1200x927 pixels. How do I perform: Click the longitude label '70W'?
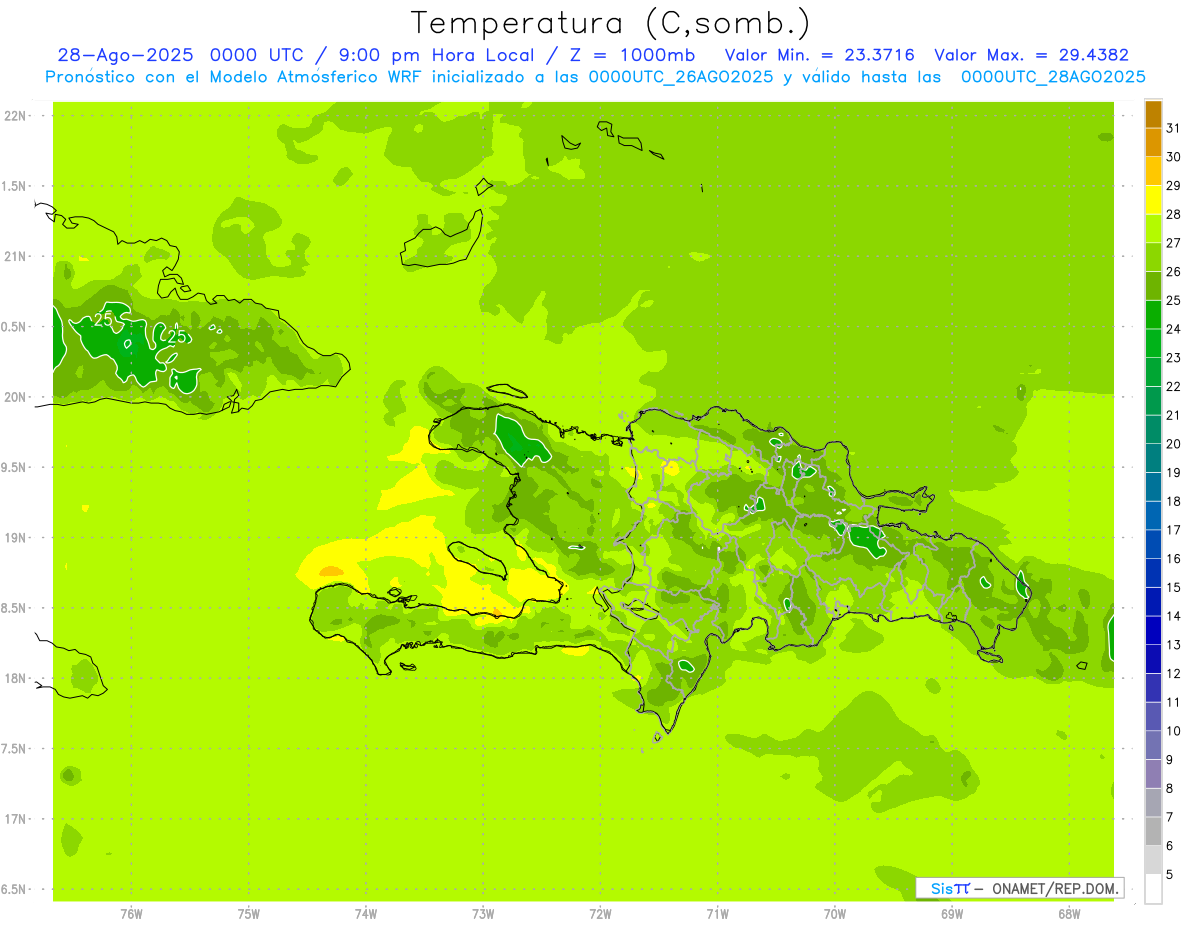point(834,914)
